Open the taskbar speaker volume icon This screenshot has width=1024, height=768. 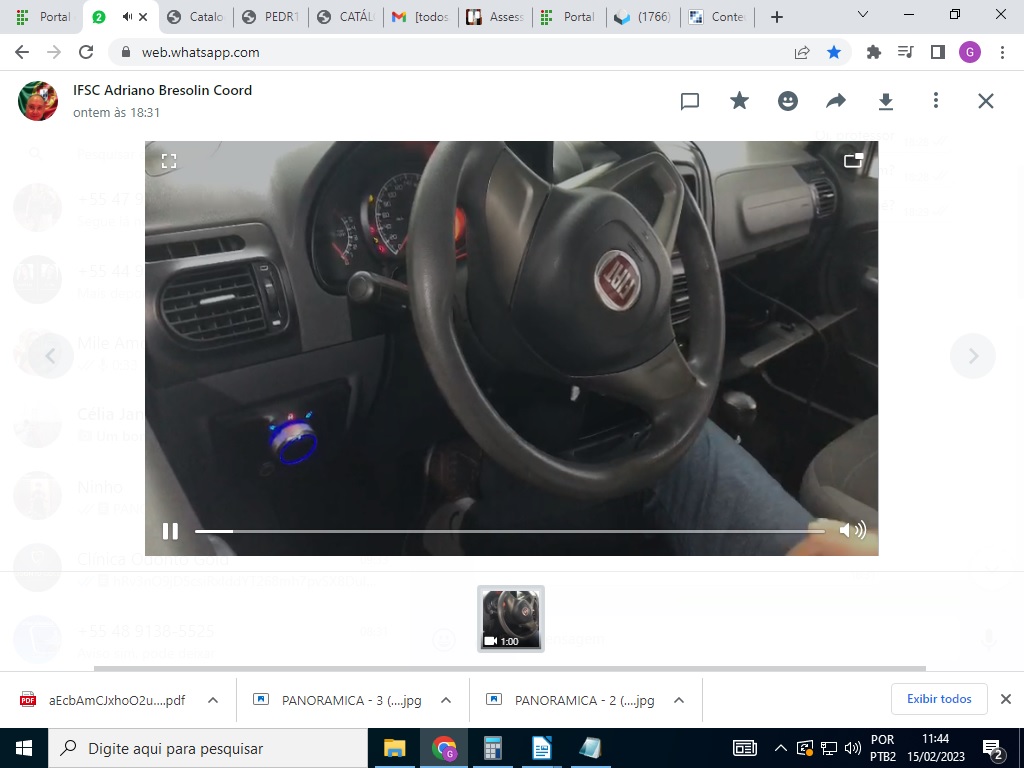tap(852, 748)
